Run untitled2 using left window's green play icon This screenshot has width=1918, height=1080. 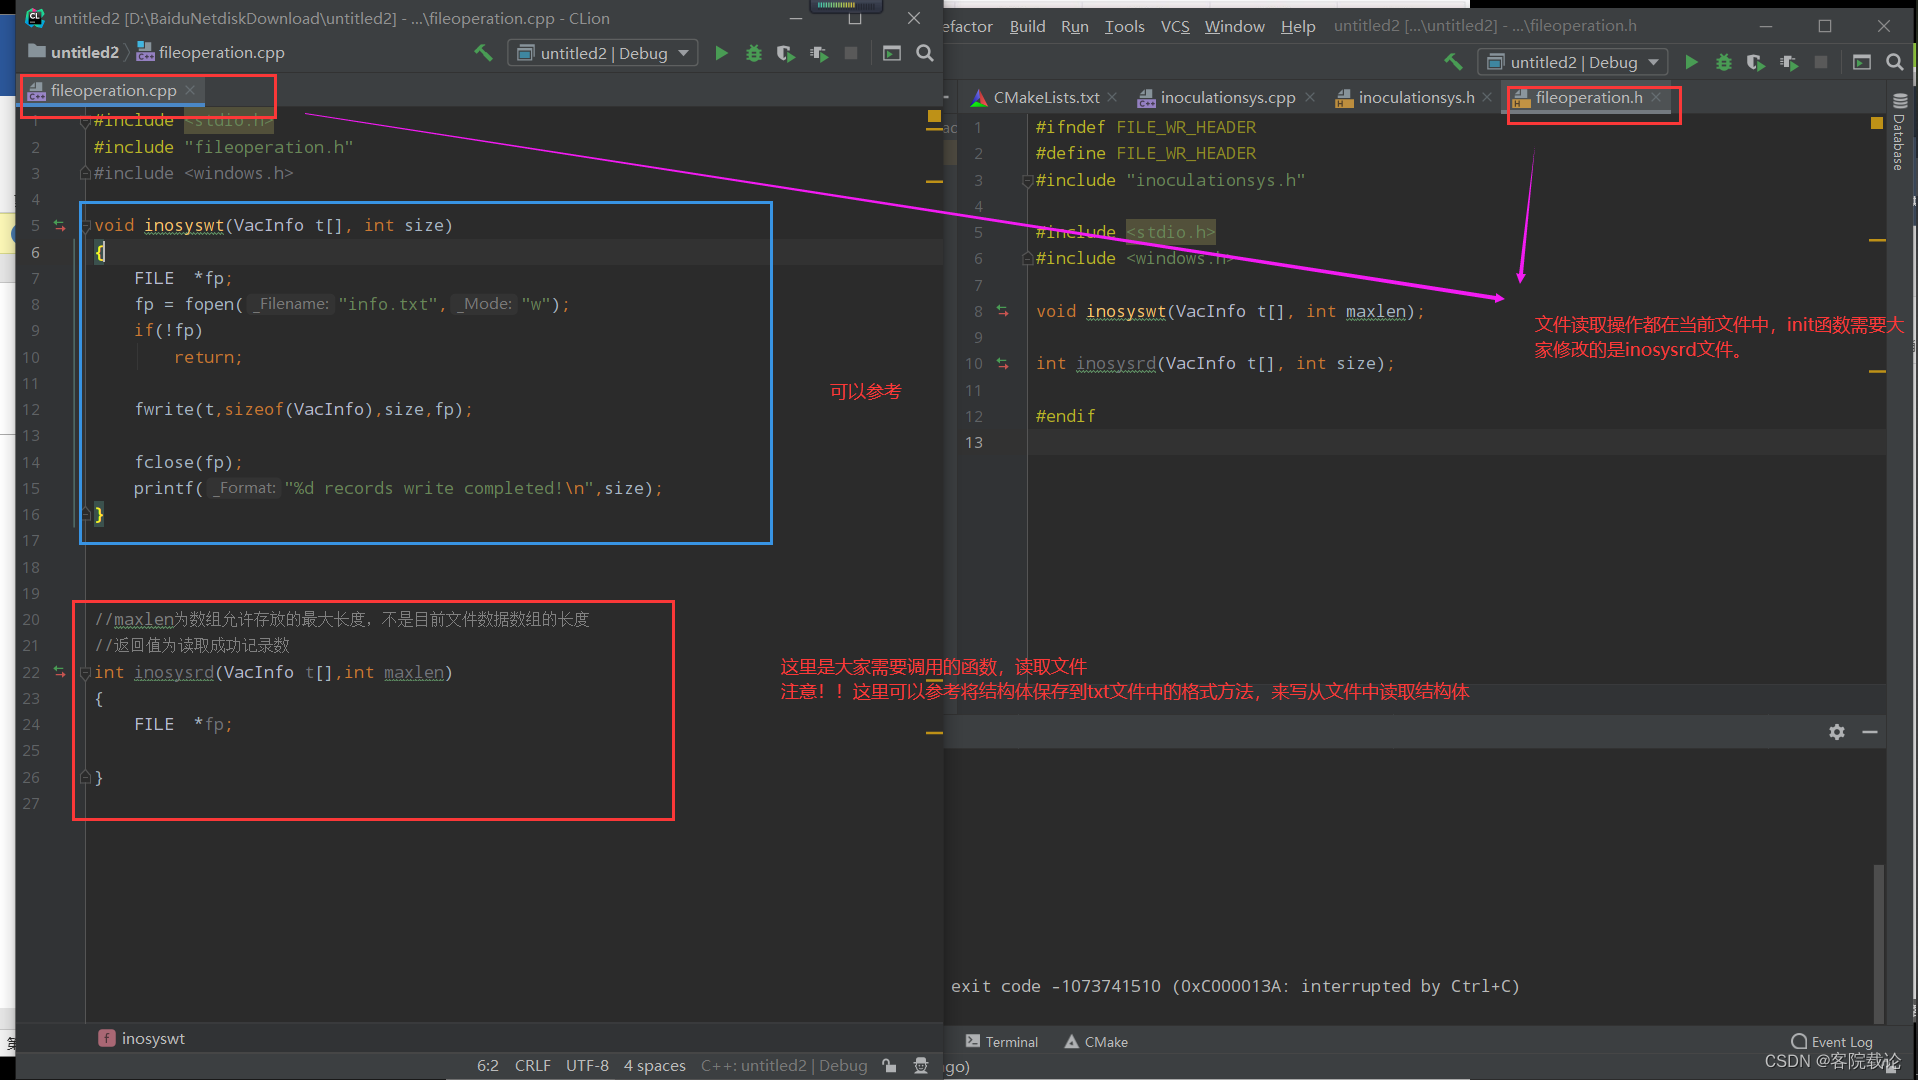coord(721,53)
